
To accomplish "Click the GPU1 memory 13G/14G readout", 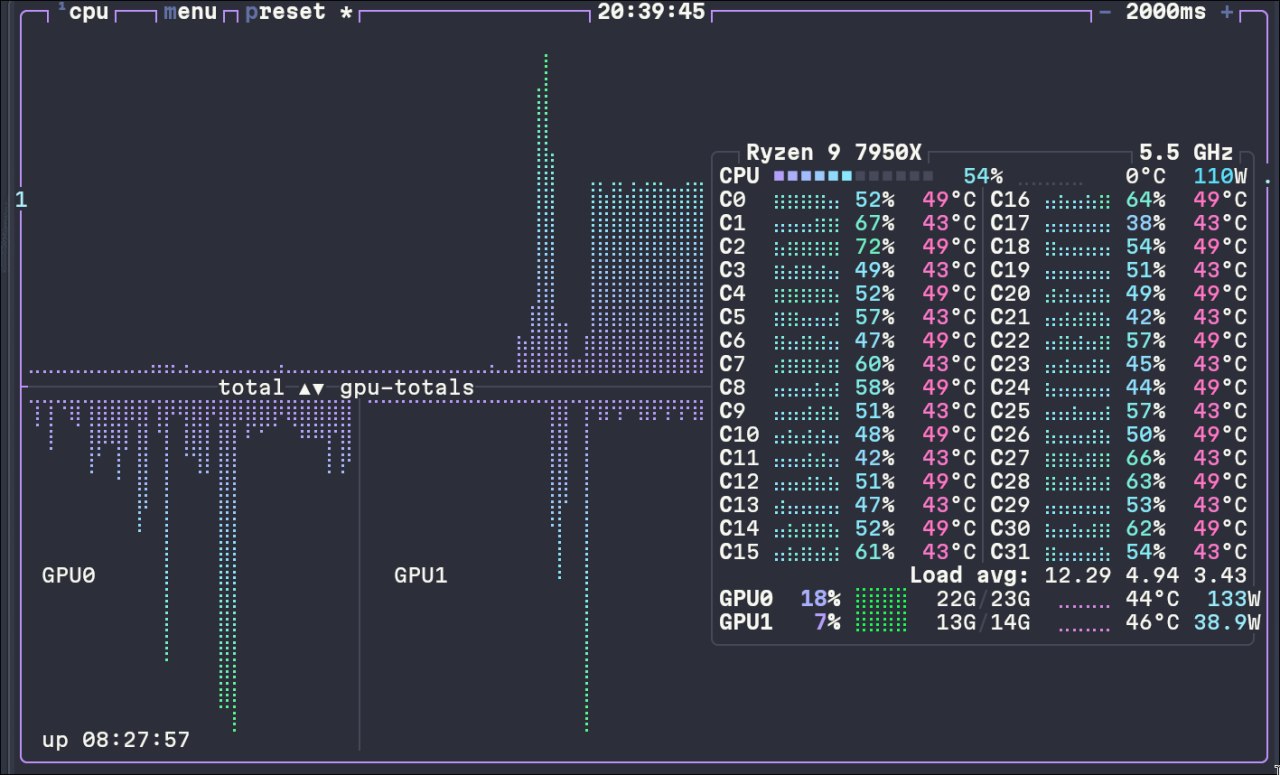I will (x=983, y=623).
